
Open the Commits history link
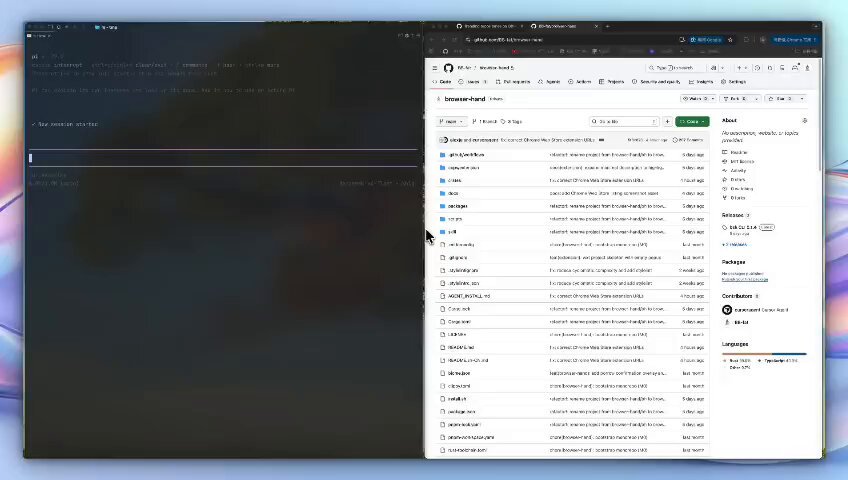pyautogui.click(x=688, y=140)
